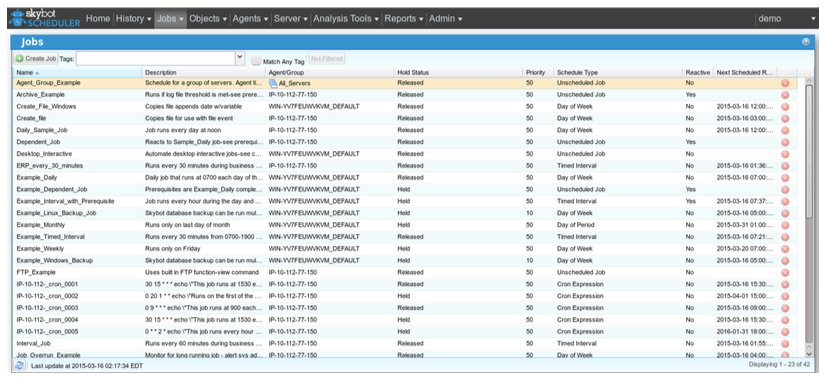The image size is (826, 378).
Task: Enable the Match Any Tag checkbox
Action: pos(255,61)
